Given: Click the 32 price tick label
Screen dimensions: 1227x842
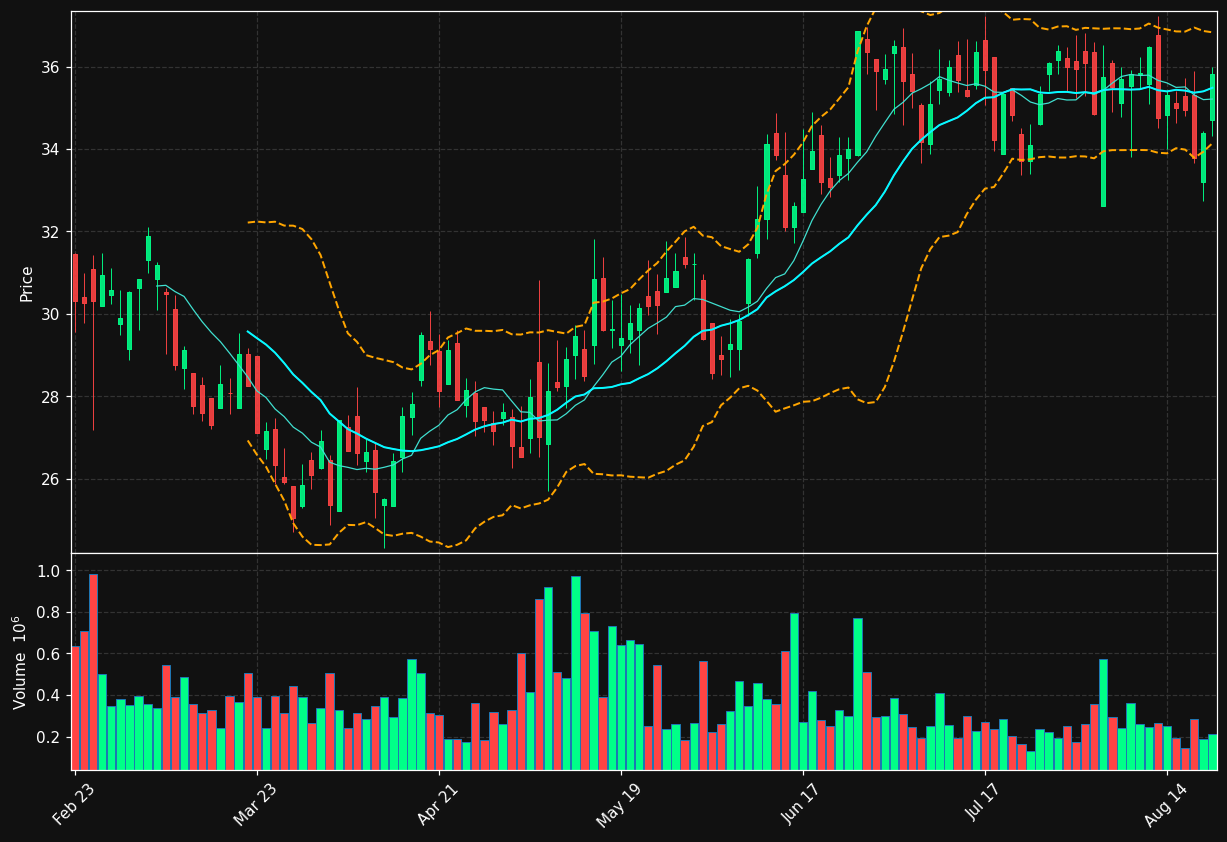Looking at the screenshot, I should (51, 232).
